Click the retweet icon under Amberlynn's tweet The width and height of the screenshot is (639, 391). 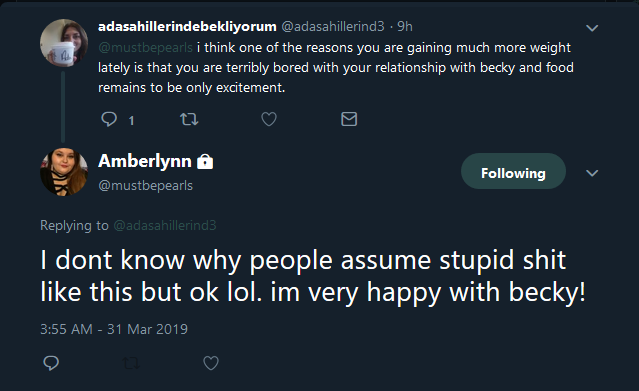[x=131, y=363]
